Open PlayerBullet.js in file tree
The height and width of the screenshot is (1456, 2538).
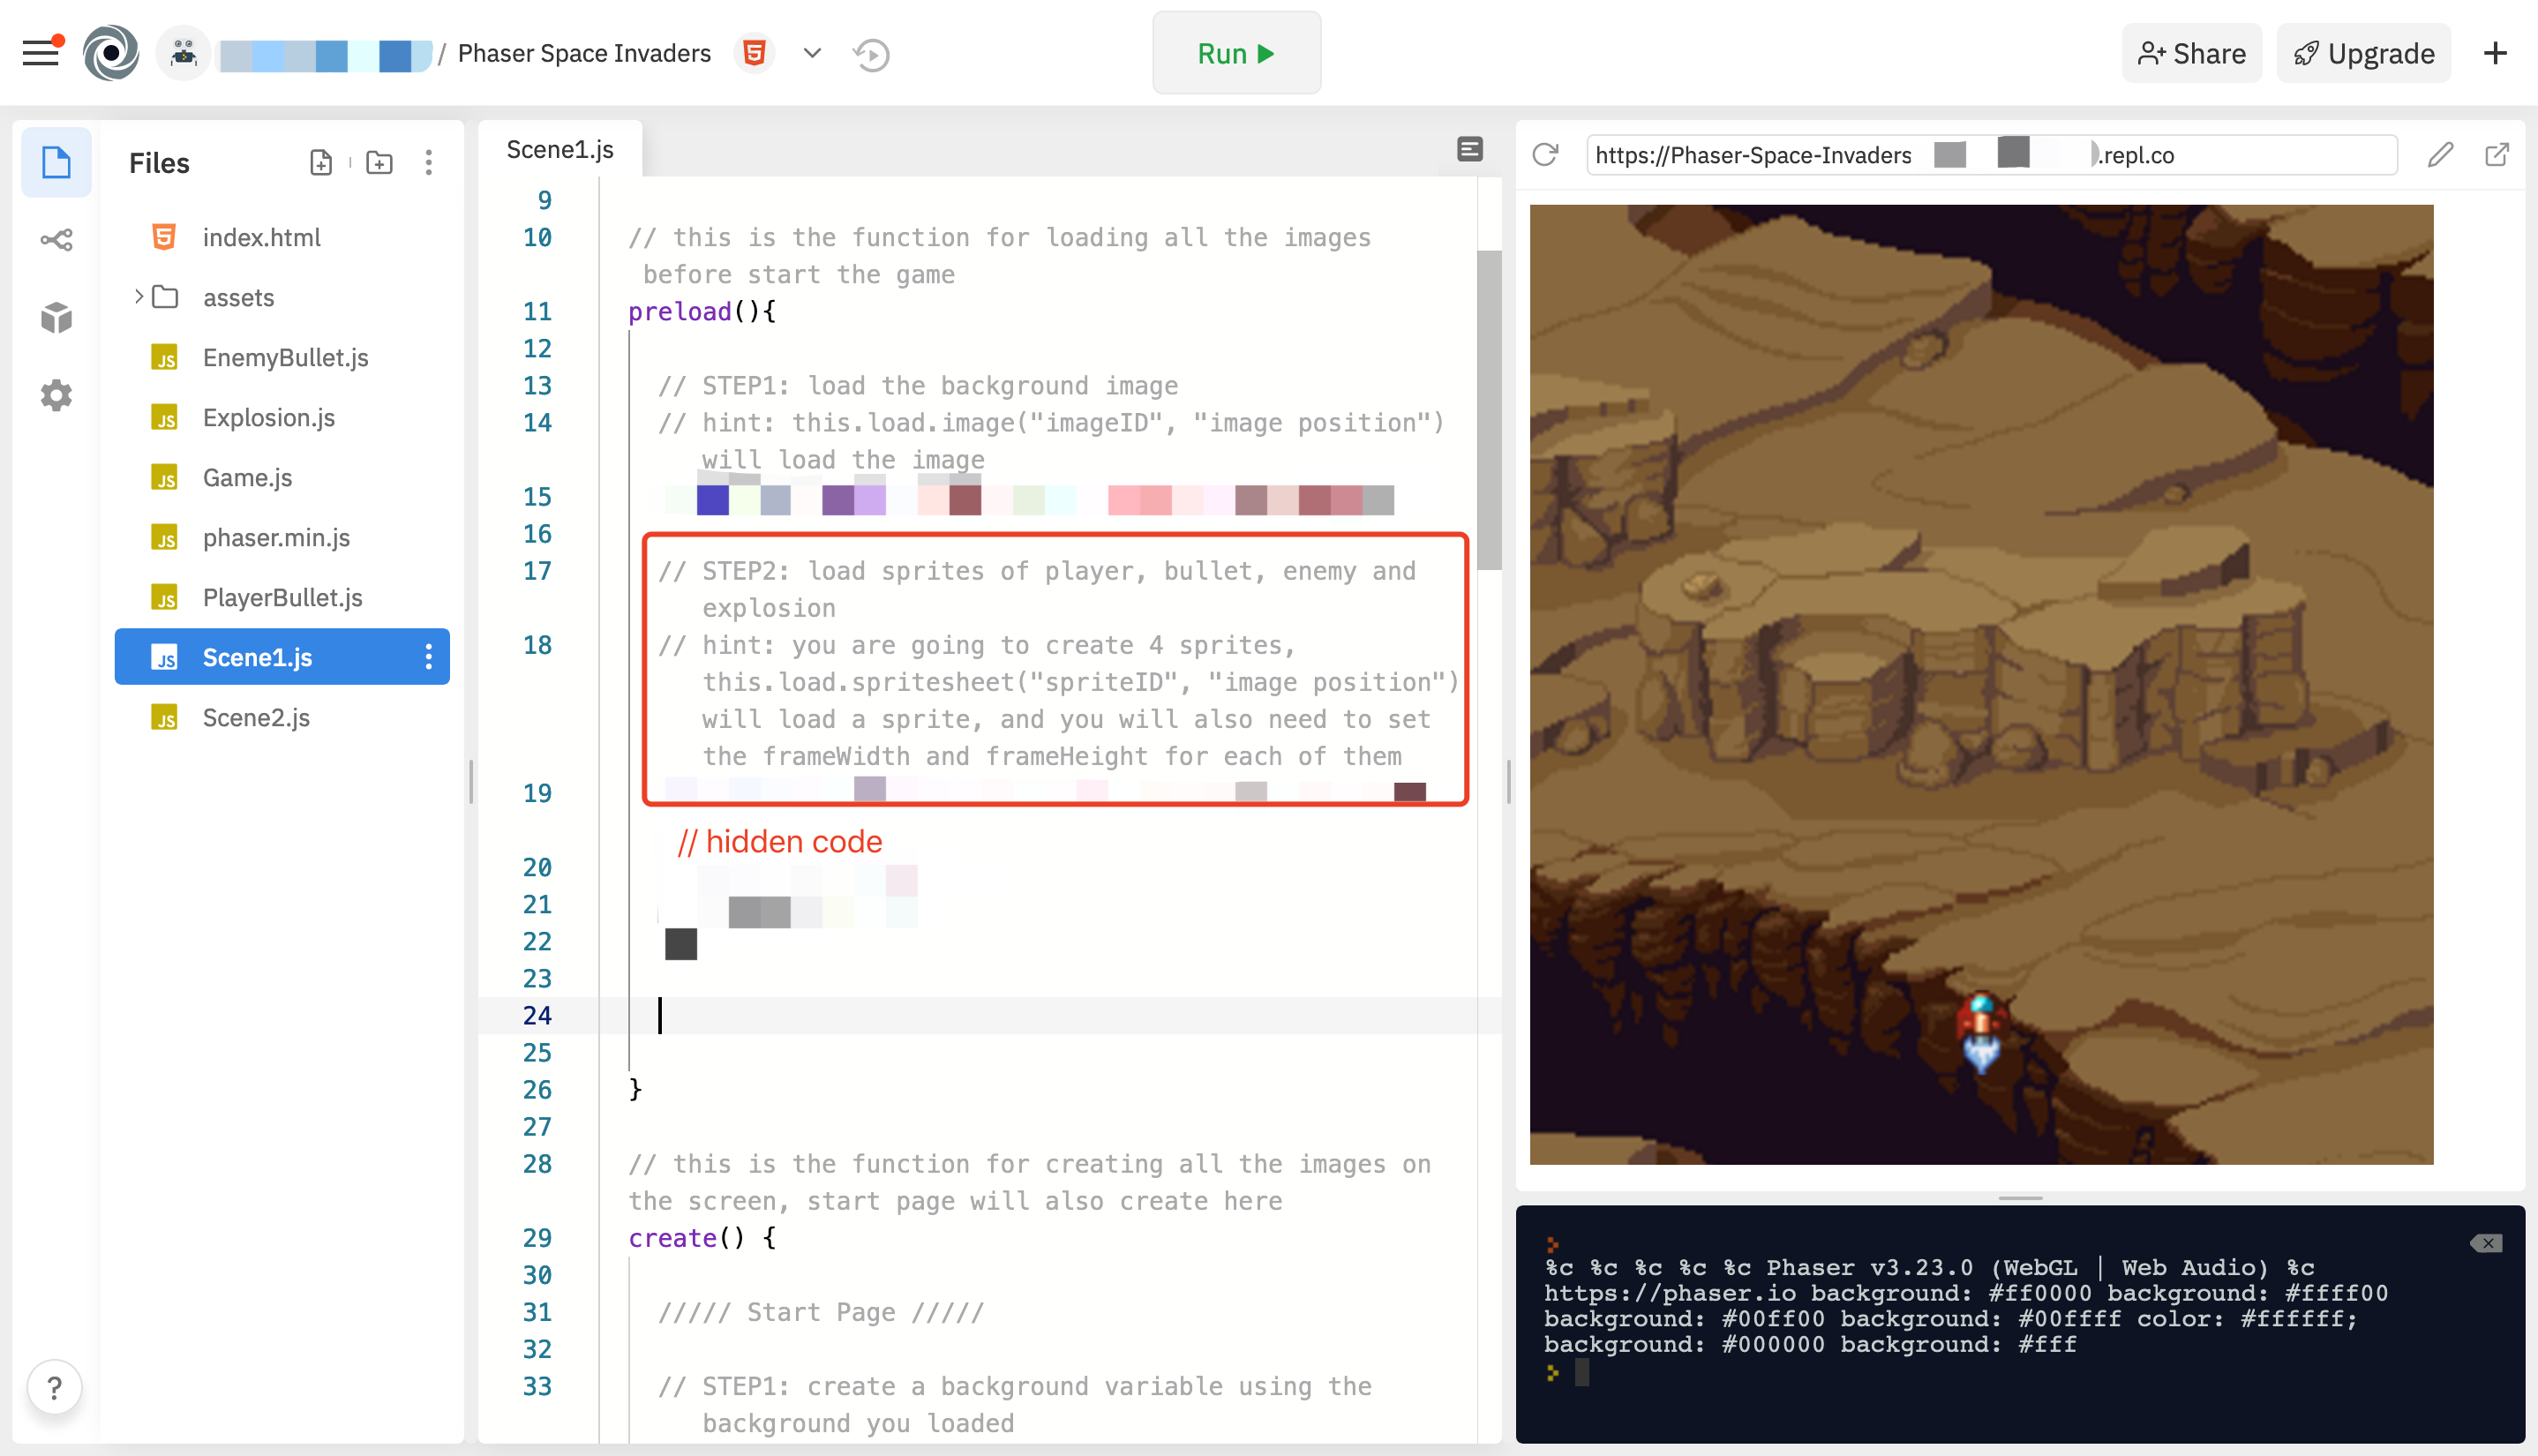pyautogui.click(x=282, y=597)
